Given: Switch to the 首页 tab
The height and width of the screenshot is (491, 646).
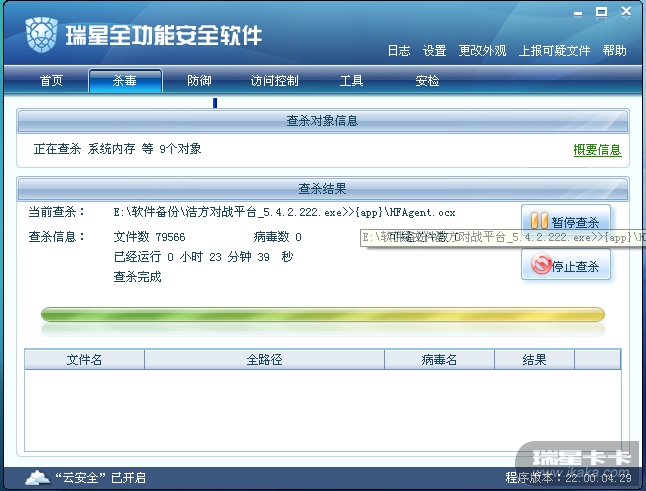Looking at the screenshot, I should [51, 80].
